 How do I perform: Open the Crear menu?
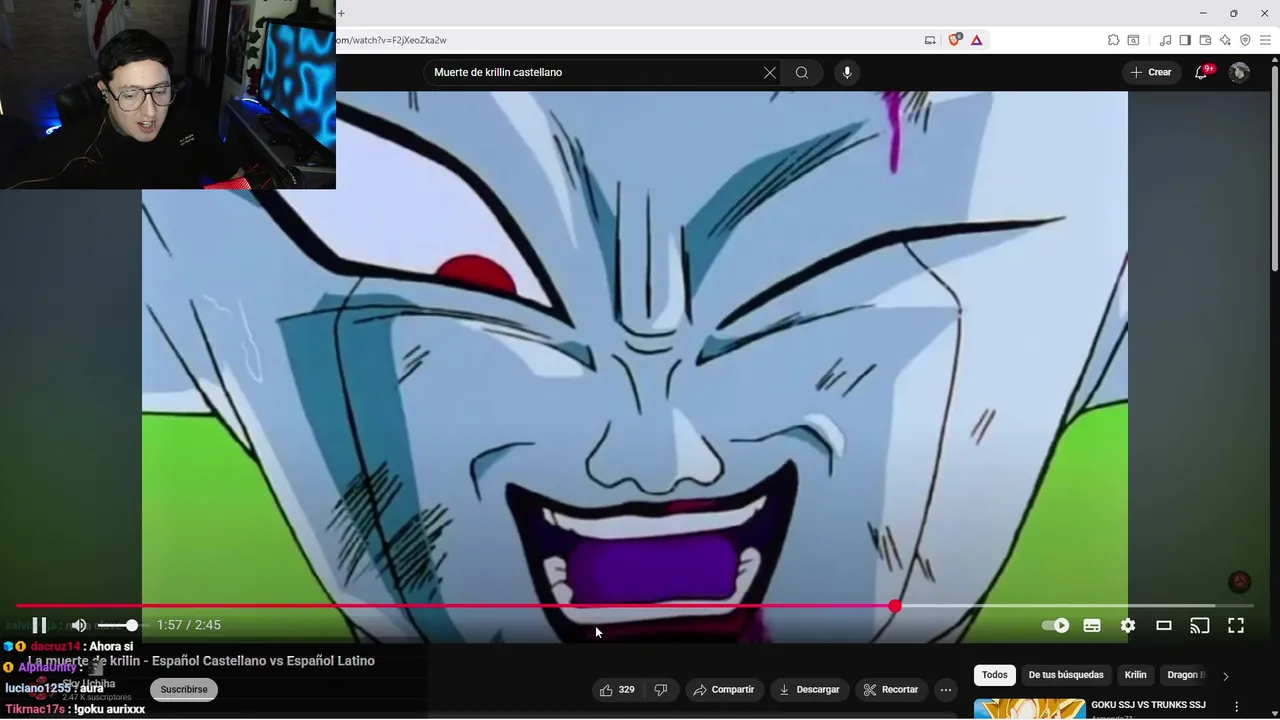pos(1151,72)
